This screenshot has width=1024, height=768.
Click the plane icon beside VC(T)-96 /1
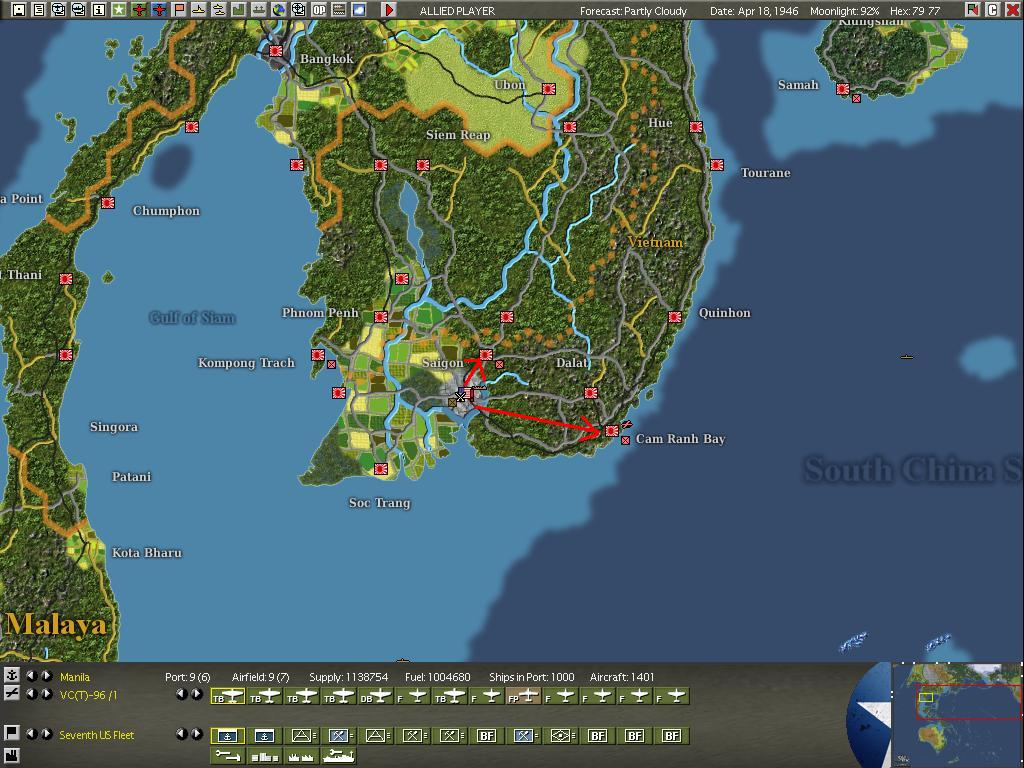[11, 694]
